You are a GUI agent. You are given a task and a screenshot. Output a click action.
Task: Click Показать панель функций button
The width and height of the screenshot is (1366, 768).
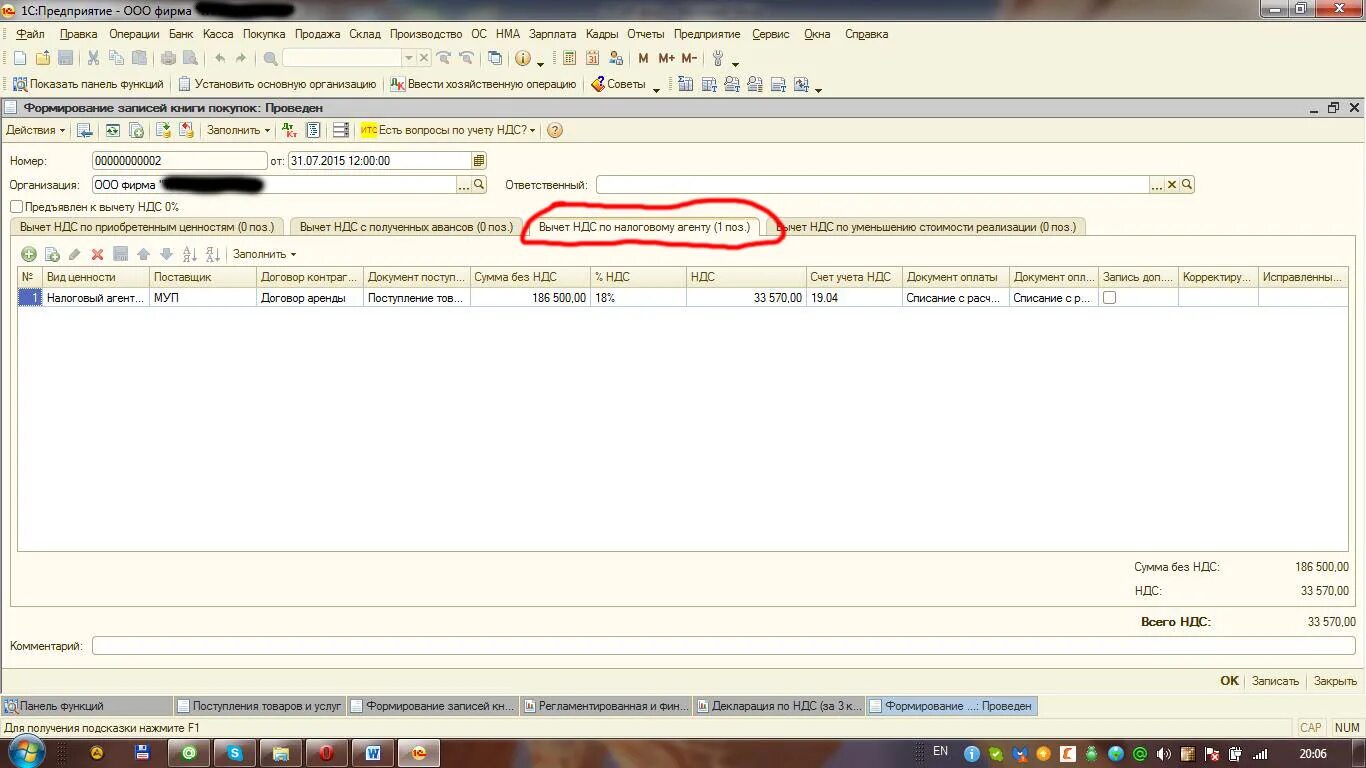(x=88, y=84)
